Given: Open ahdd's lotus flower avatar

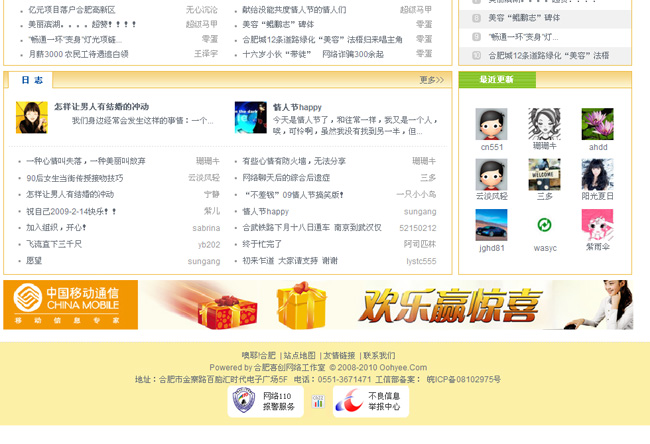Looking at the screenshot, I should point(597,124).
